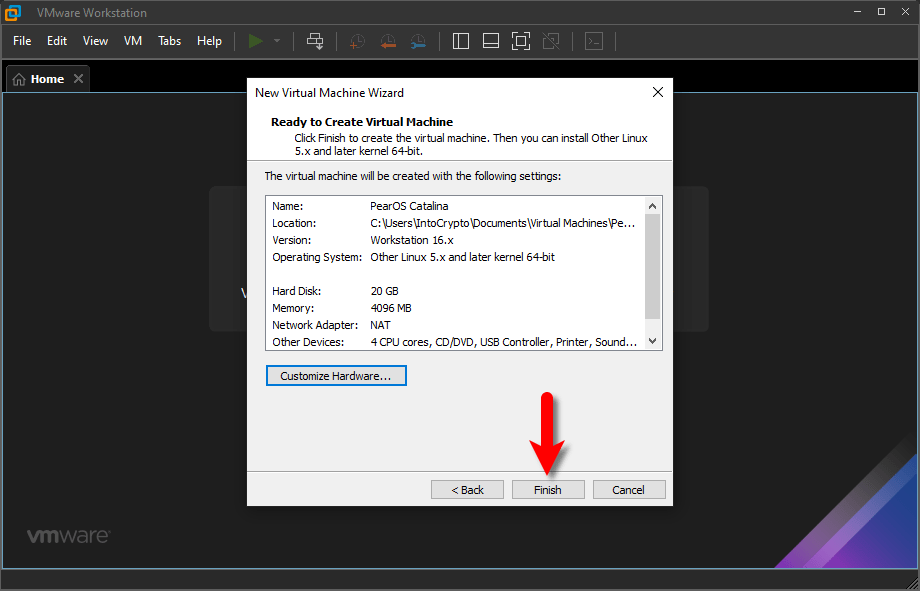
Task: Click the PearOS Catalina name value
Action: pyautogui.click(x=410, y=206)
